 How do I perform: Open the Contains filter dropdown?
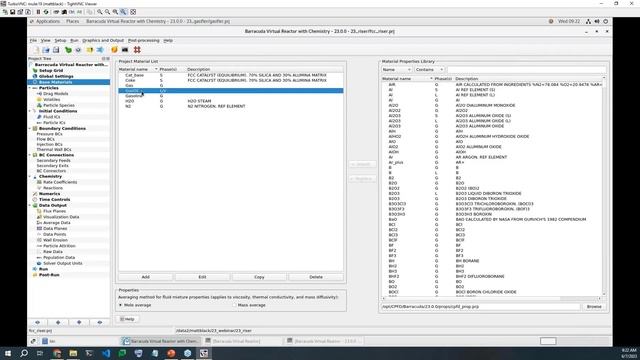[429, 70]
